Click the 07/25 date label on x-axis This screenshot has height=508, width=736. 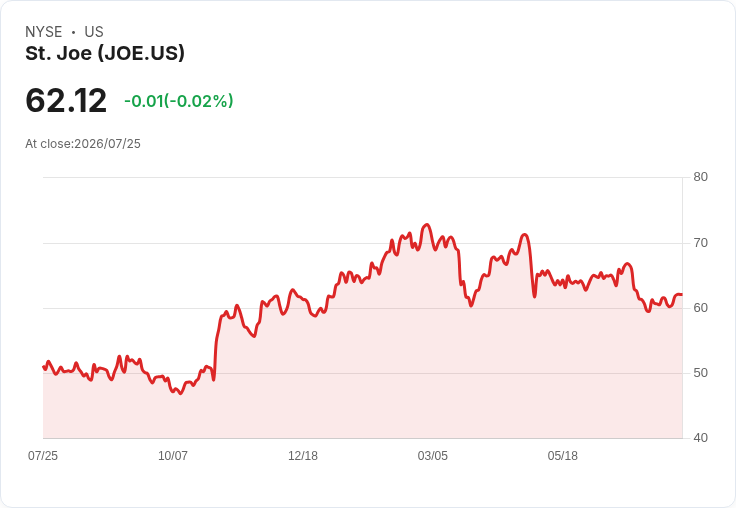[x=43, y=456]
